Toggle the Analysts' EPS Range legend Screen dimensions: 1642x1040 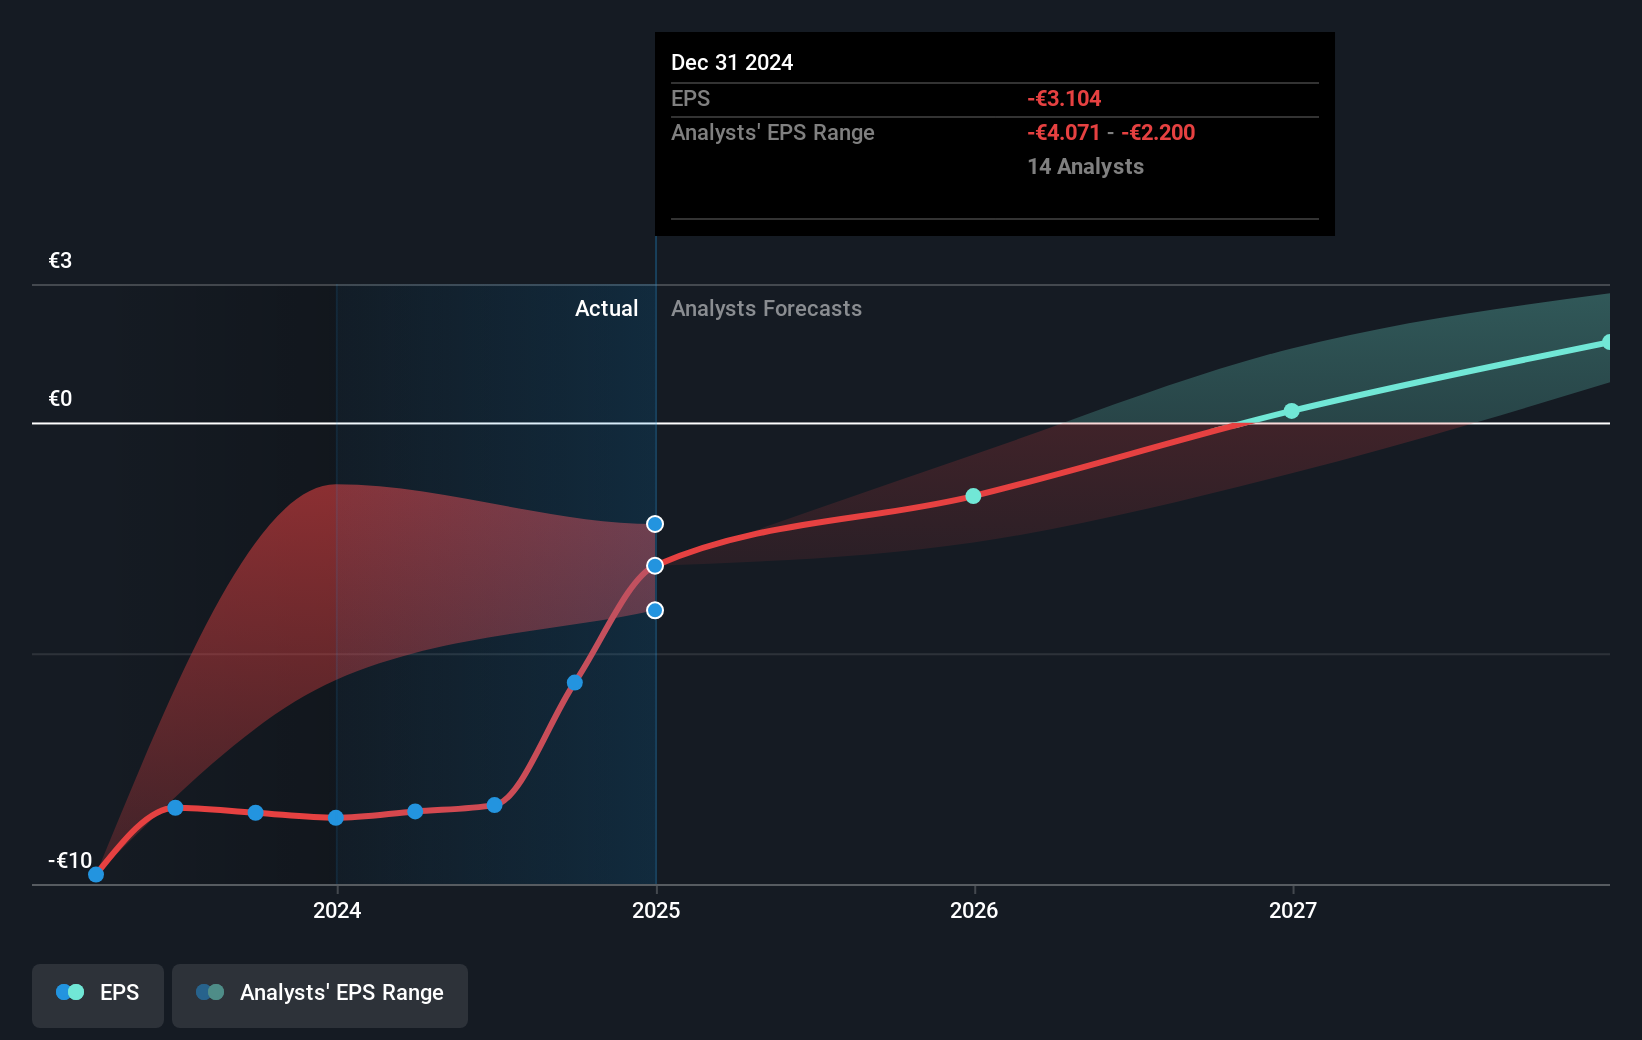coord(320,995)
